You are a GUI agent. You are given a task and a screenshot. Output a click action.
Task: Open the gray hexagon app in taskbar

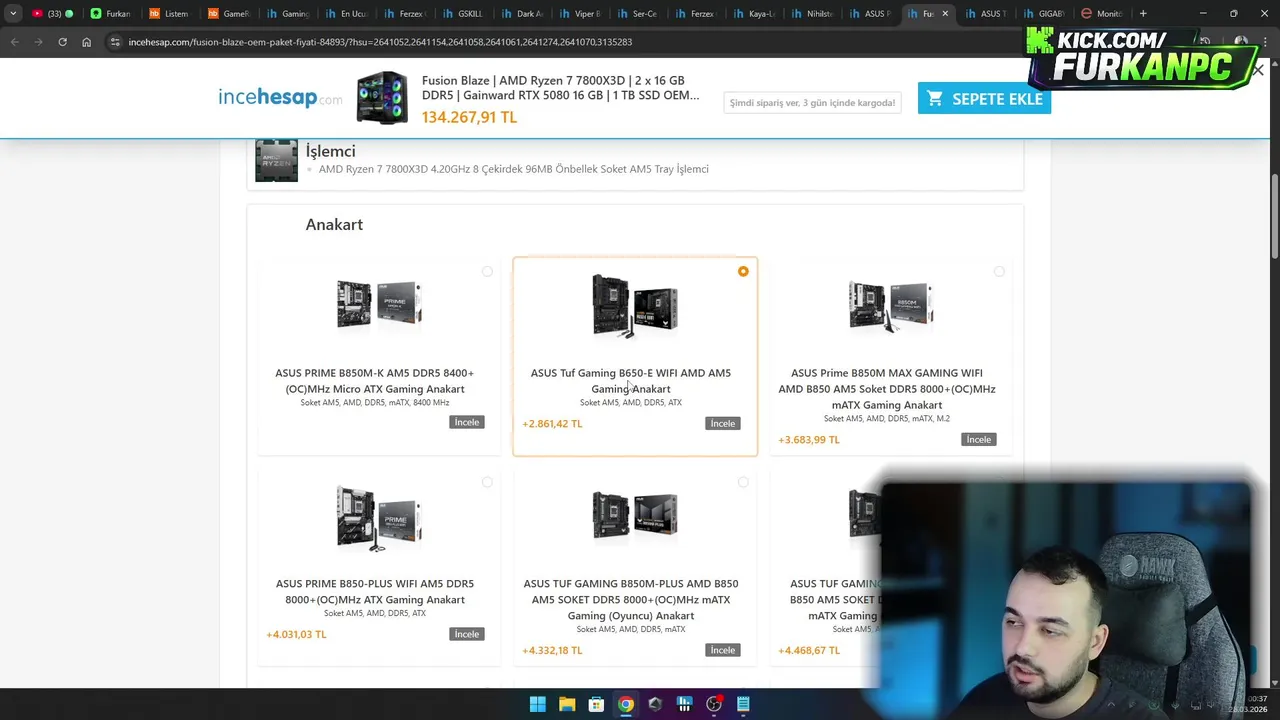[x=655, y=704]
